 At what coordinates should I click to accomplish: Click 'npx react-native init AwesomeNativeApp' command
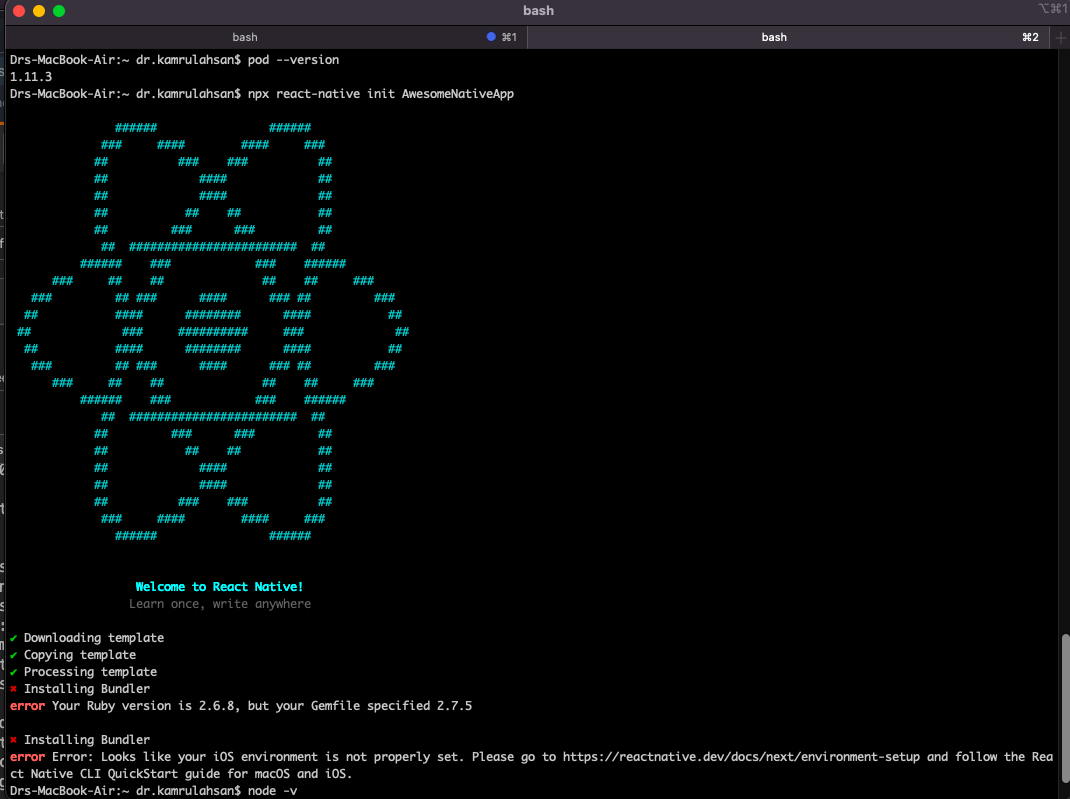[381, 93]
